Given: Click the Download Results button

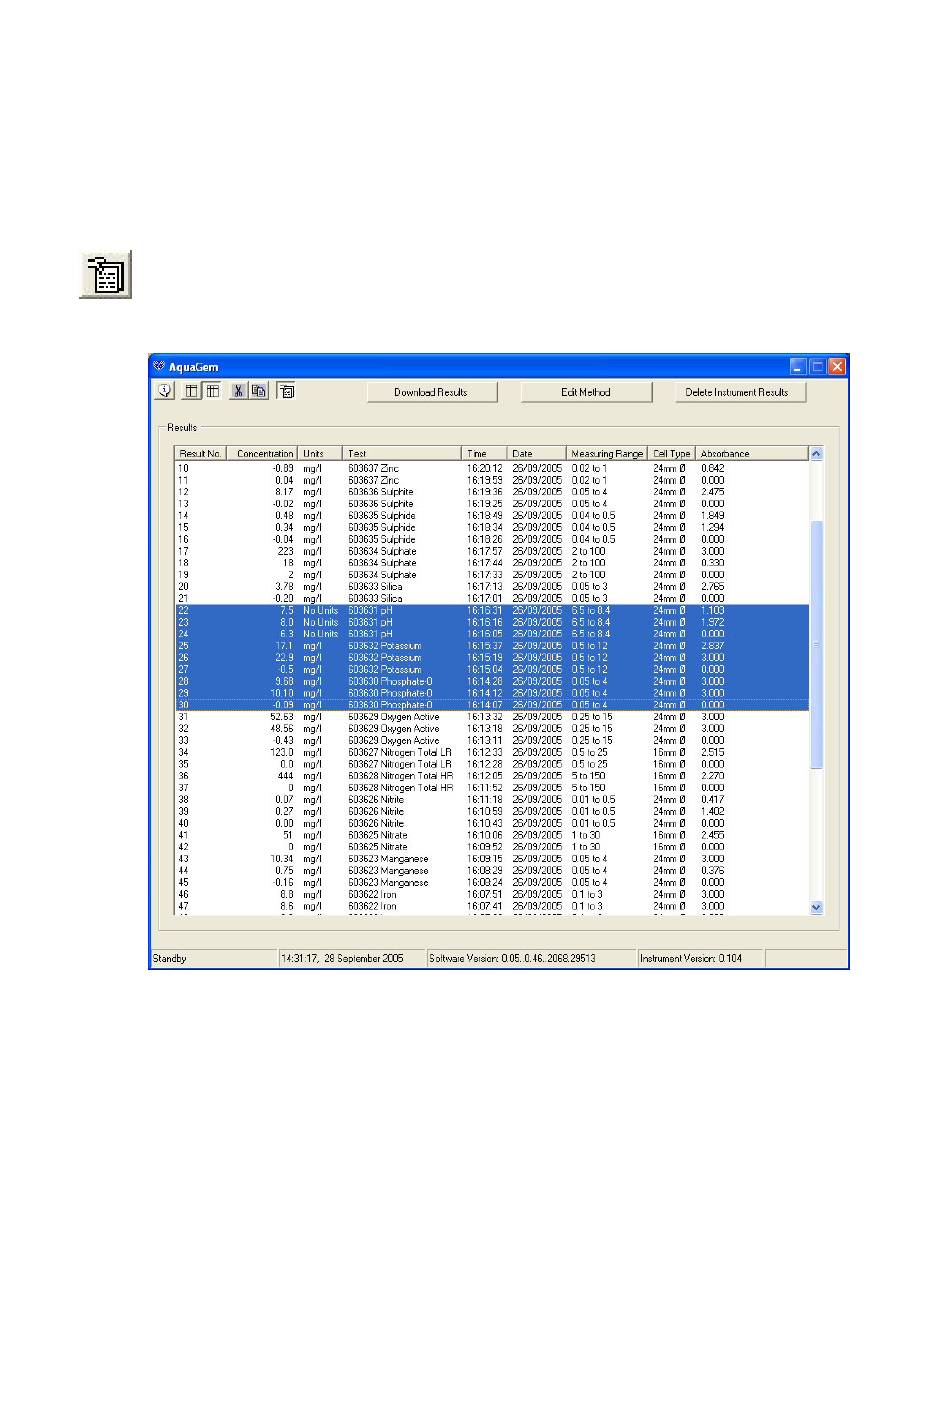Looking at the screenshot, I should point(431,392).
